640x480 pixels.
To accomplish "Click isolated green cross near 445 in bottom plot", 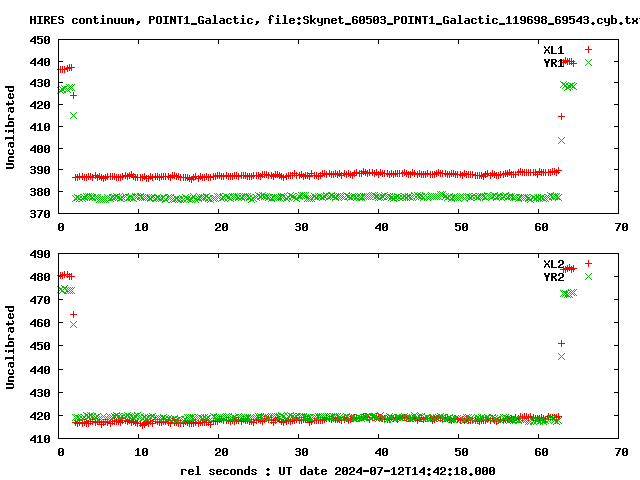I will point(561,357).
